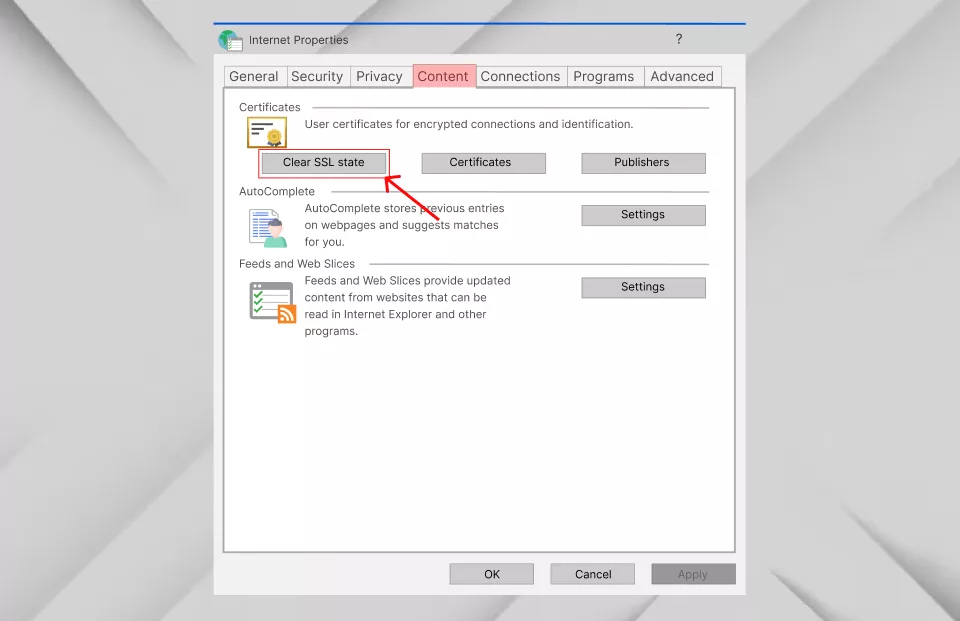960x621 pixels.
Task: Open the Security tab
Action: tap(317, 76)
